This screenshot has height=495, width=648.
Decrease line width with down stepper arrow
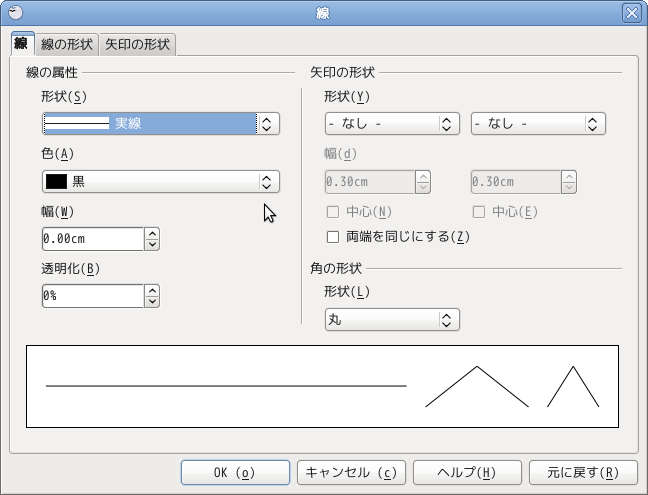point(152,245)
